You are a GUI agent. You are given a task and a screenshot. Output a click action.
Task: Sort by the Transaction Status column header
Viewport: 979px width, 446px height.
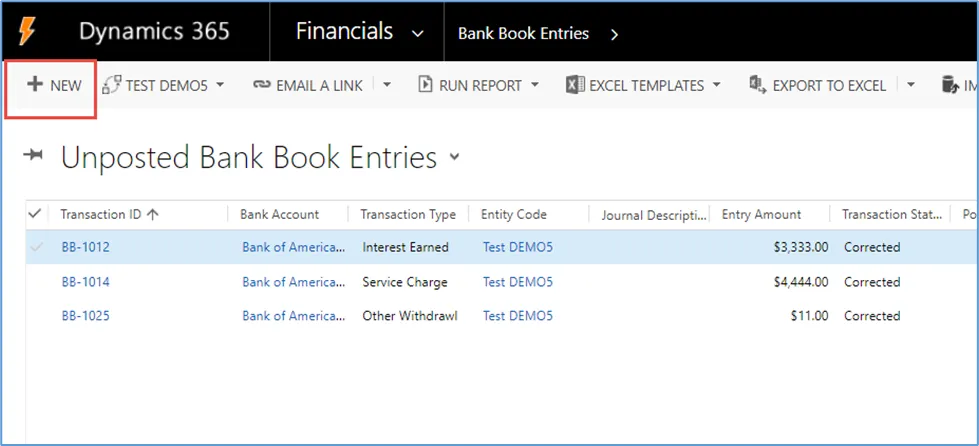point(892,214)
